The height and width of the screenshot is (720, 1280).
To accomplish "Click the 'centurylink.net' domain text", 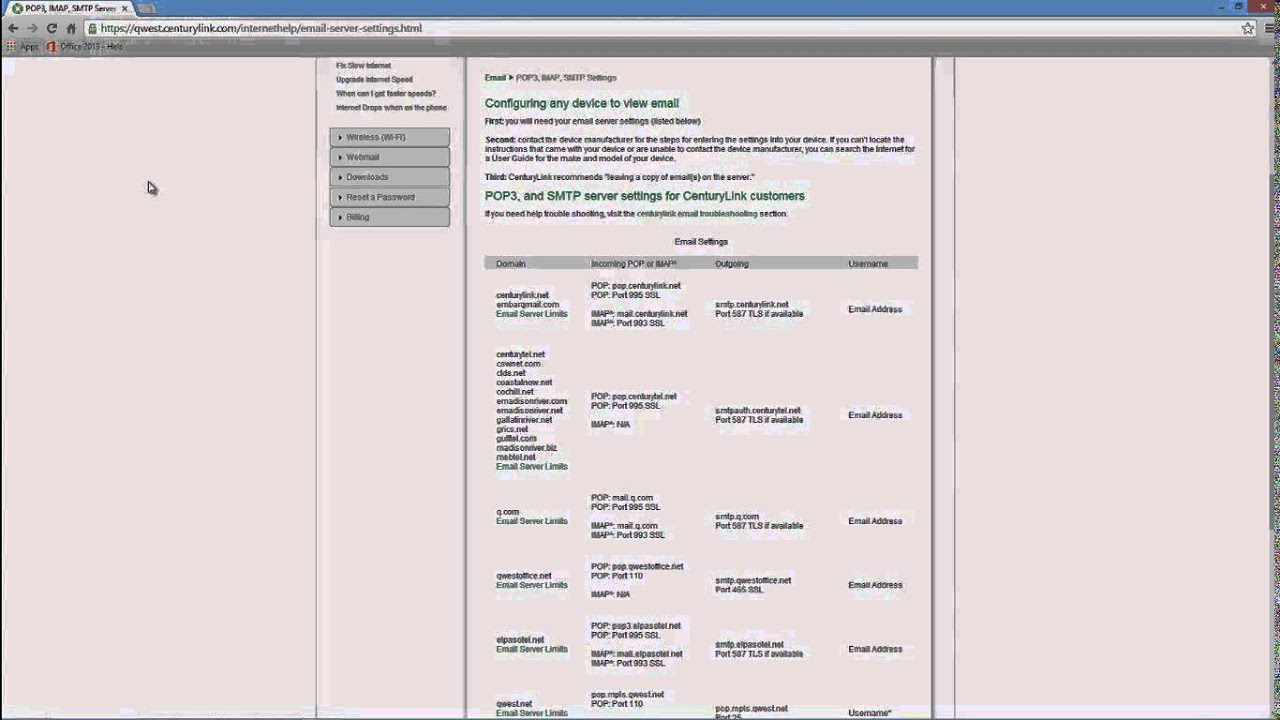I will [x=522, y=296].
